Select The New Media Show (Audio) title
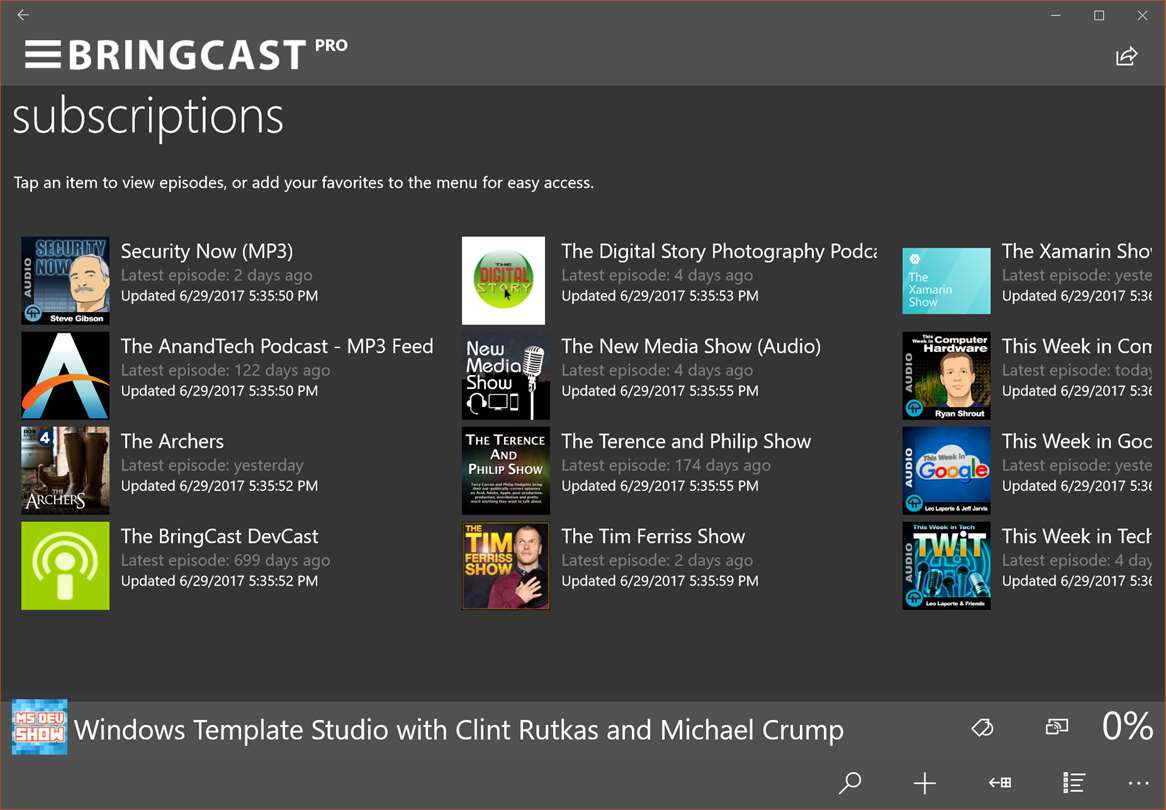Viewport: 1166px width, 810px height. [x=691, y=347]
